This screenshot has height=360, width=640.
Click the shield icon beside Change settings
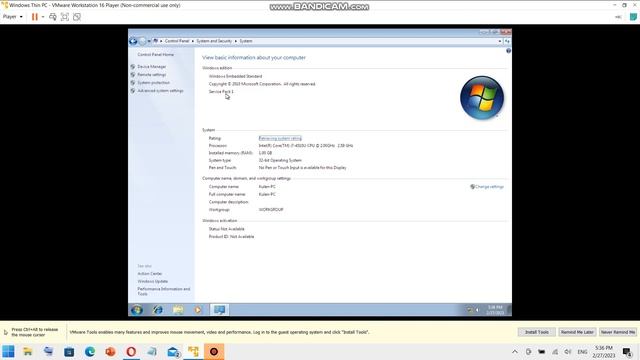pos(472,187)
